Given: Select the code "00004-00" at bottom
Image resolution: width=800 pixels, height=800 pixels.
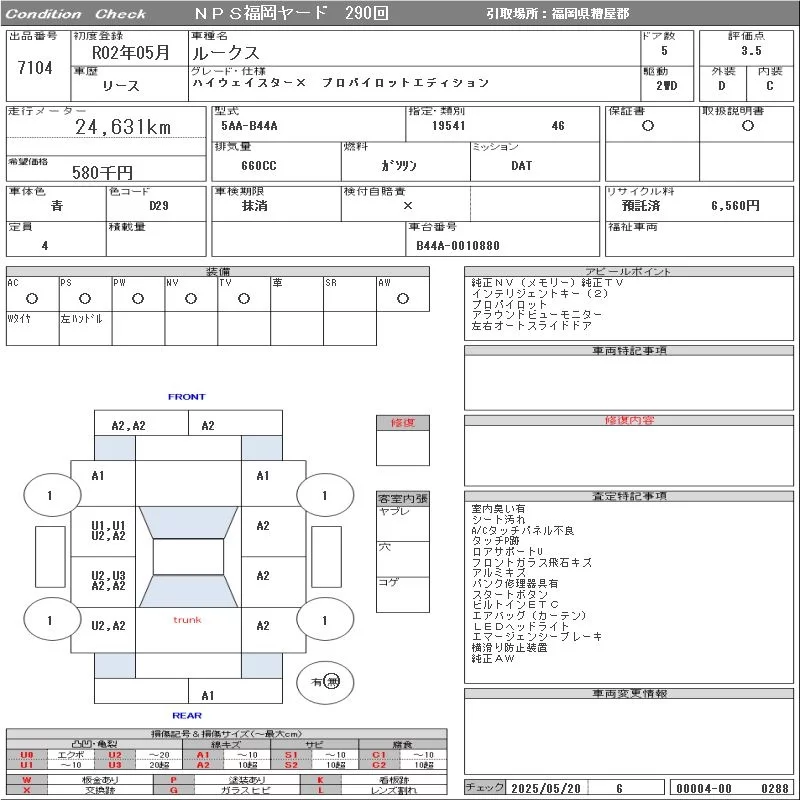Looking at the screenshot, I should click(704, 788).
